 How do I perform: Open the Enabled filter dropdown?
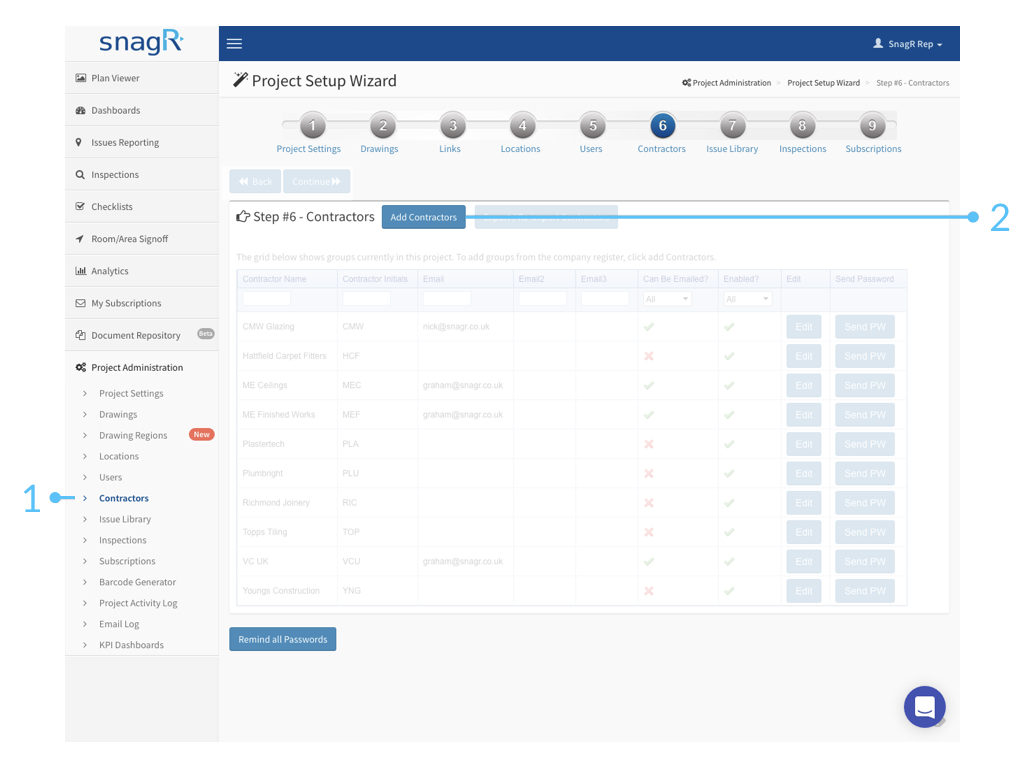pos(748,299)
